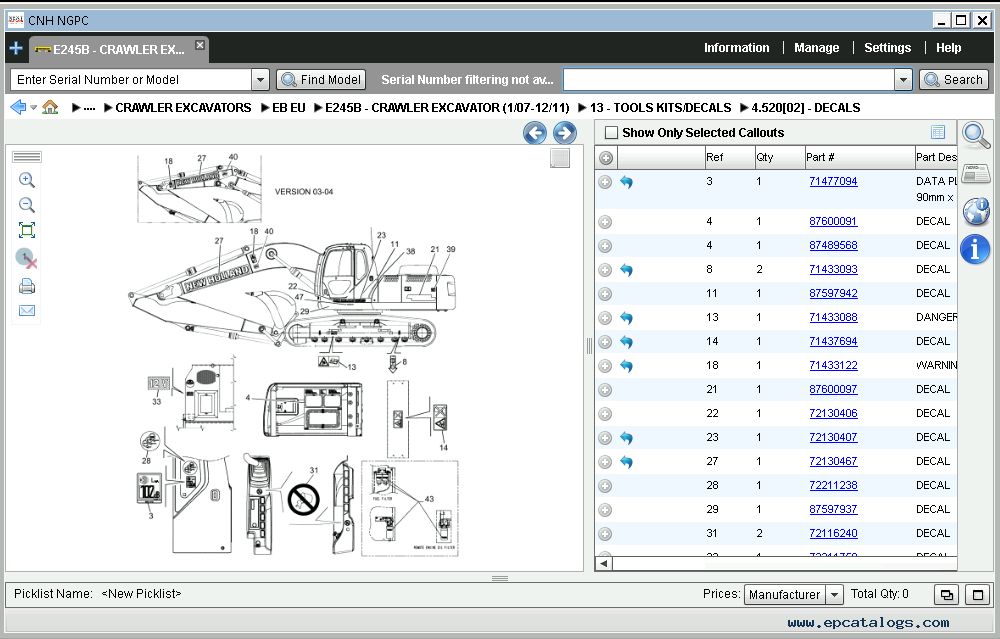Zoom out on the decals diagram
This screenshot has width=1000, height=639.
(27, 205)
